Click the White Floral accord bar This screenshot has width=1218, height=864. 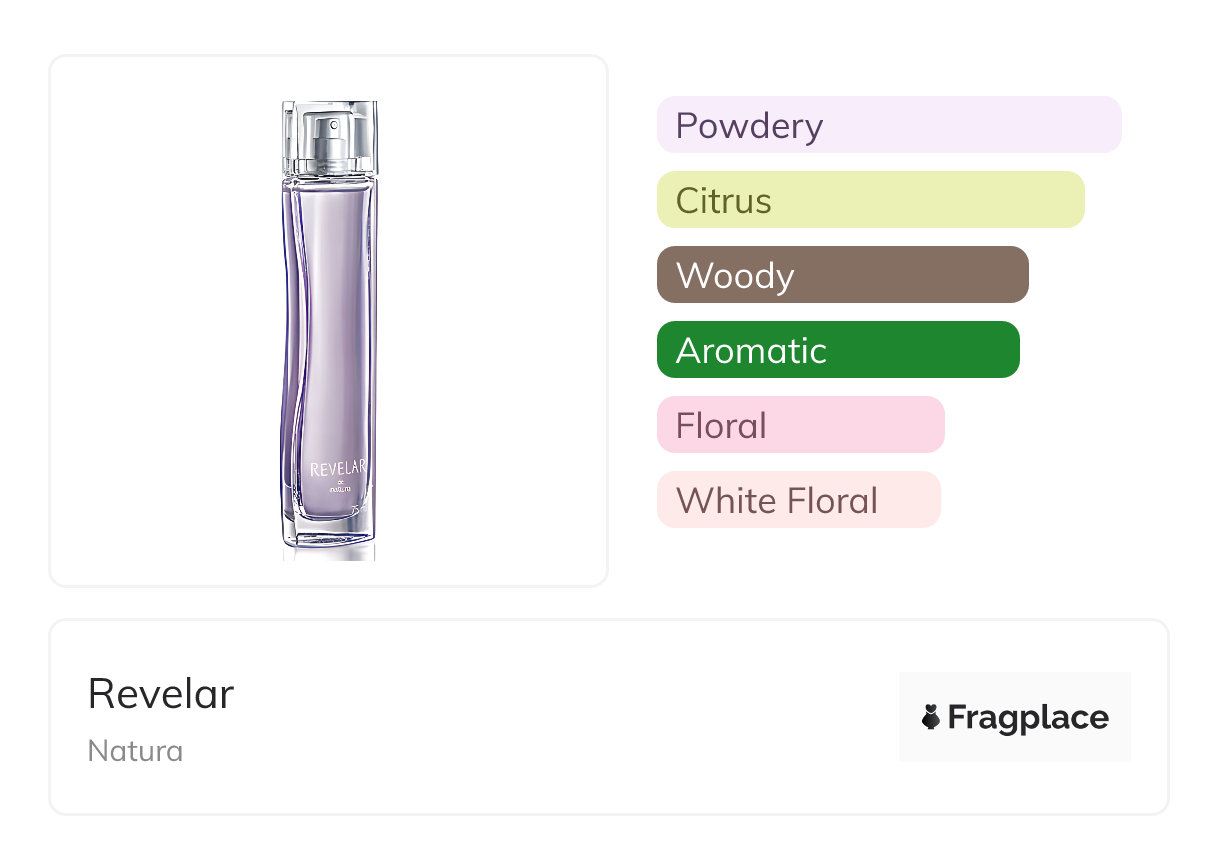point(798,500)
